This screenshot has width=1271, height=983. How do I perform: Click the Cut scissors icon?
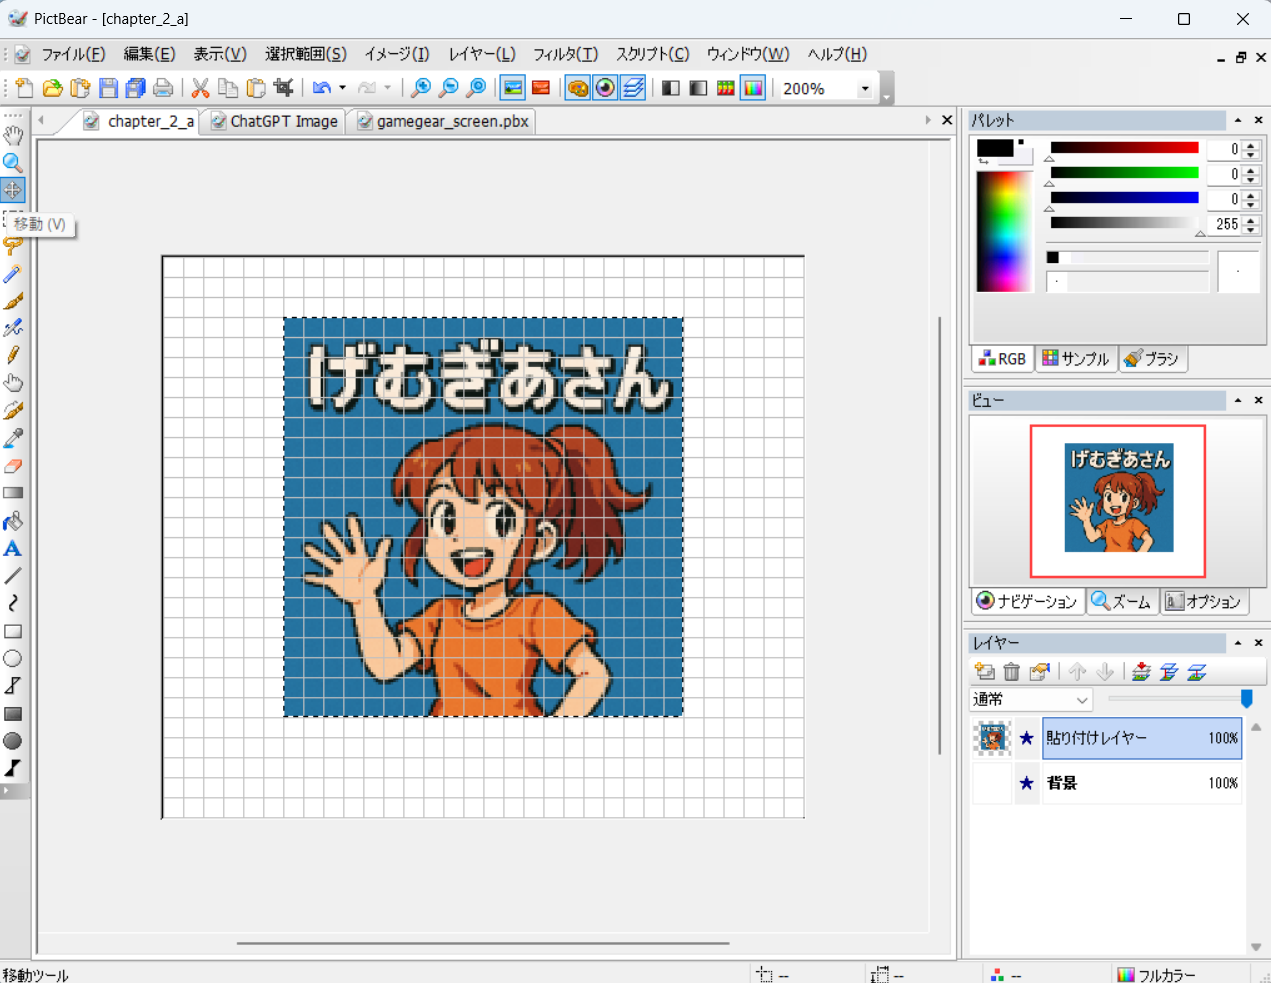click(x=200, y=88)
